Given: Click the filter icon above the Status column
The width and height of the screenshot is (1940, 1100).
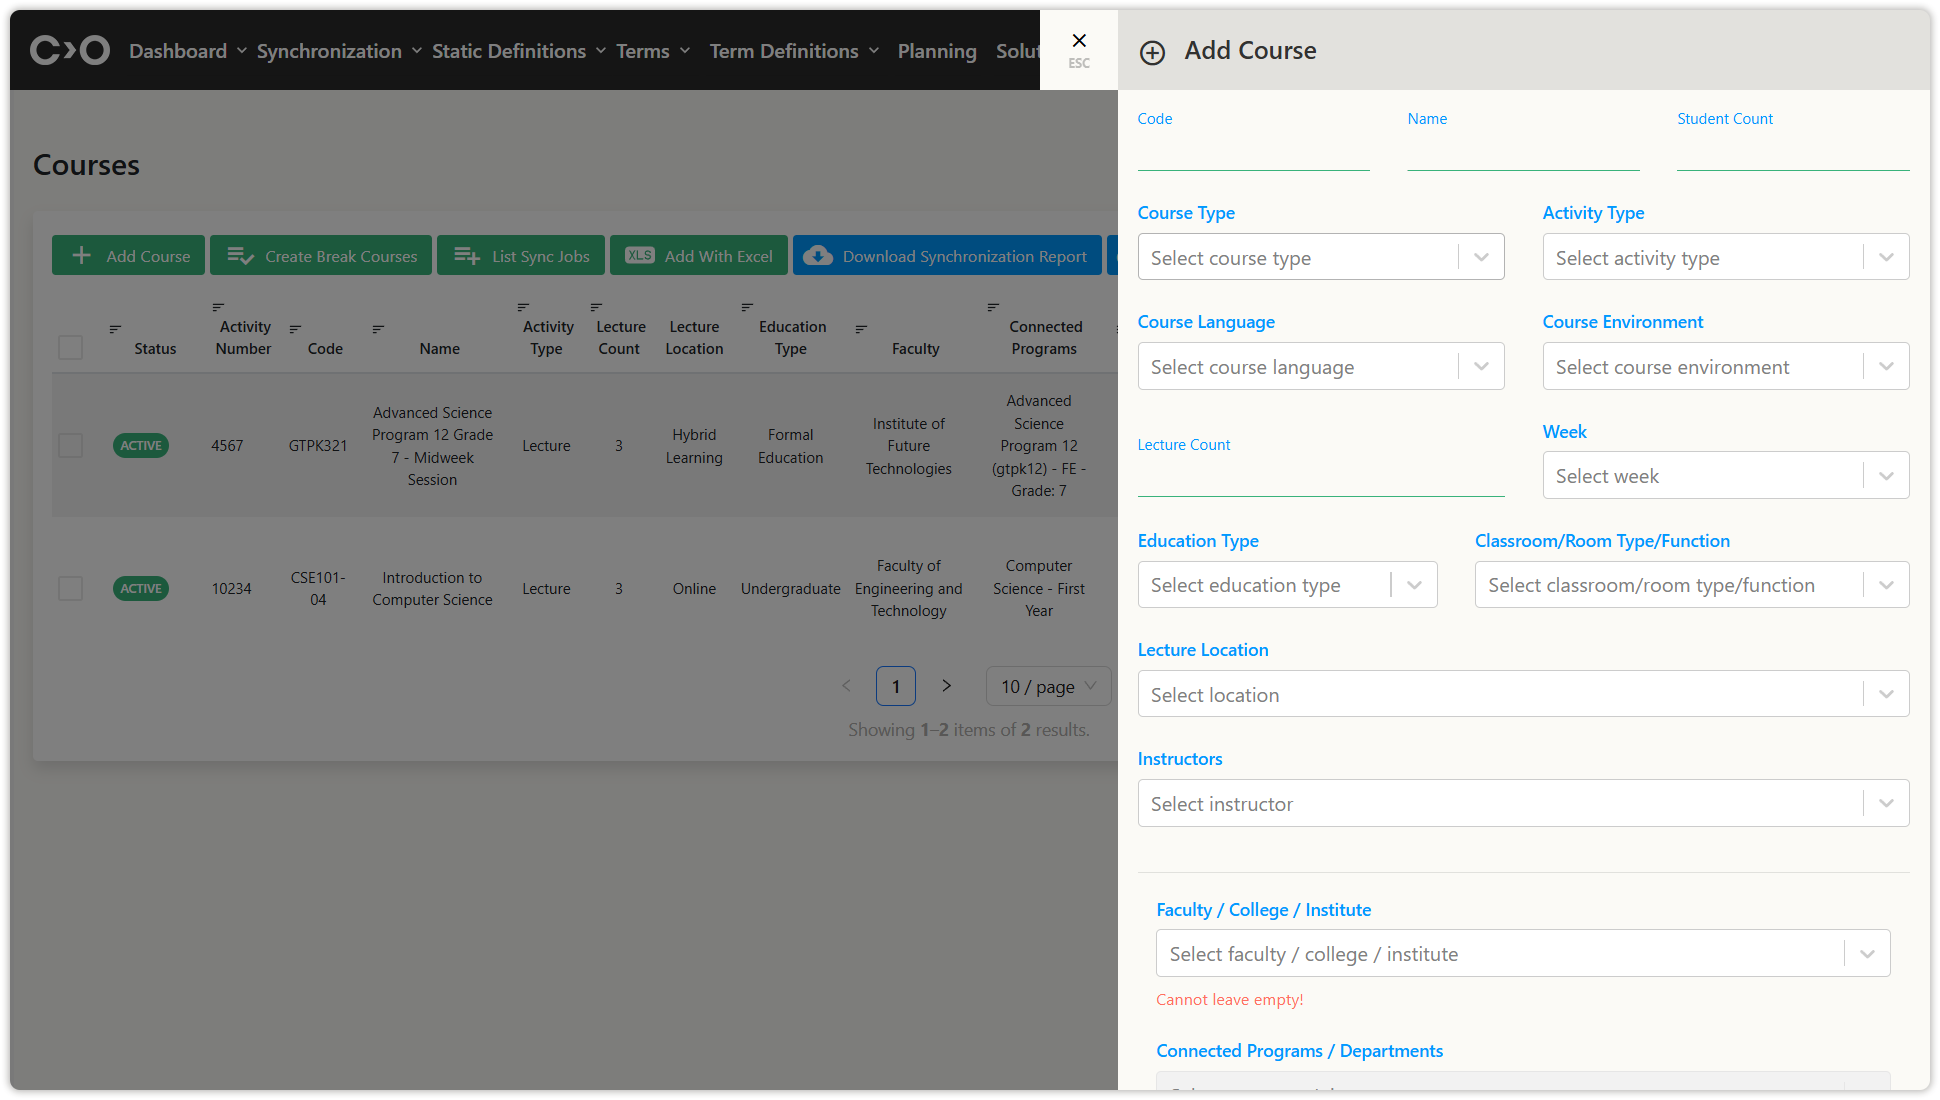Looking at the screenshot, I should tap(115, 329).
